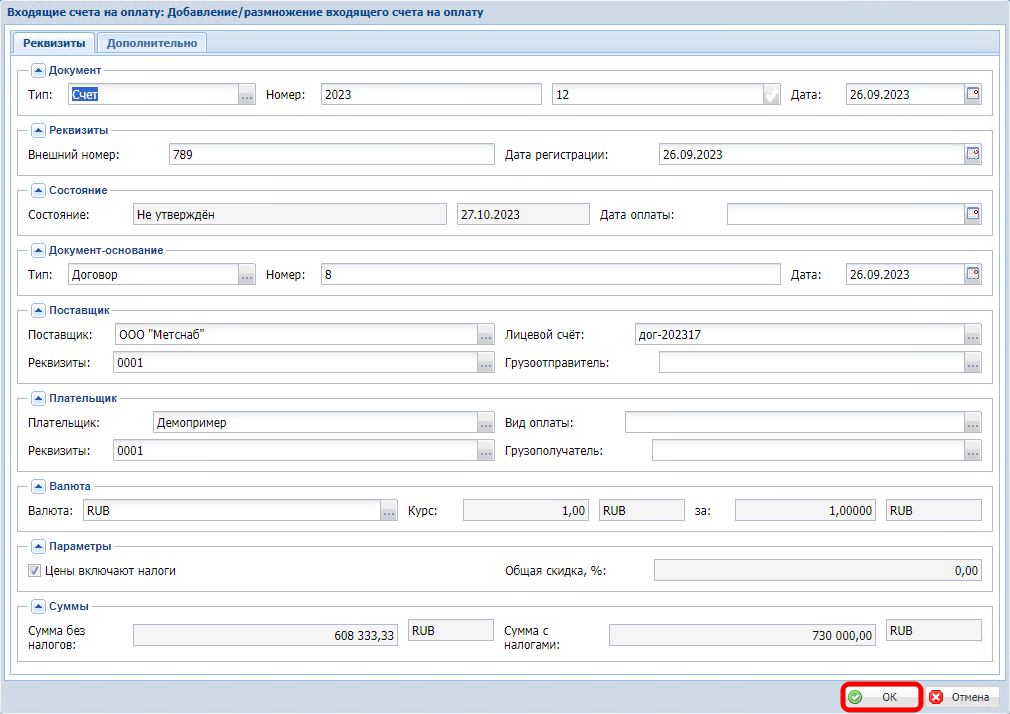This screenshot has height=714, width=1010.
Task: Collapse the Суммы section
Action: [39, 606]
